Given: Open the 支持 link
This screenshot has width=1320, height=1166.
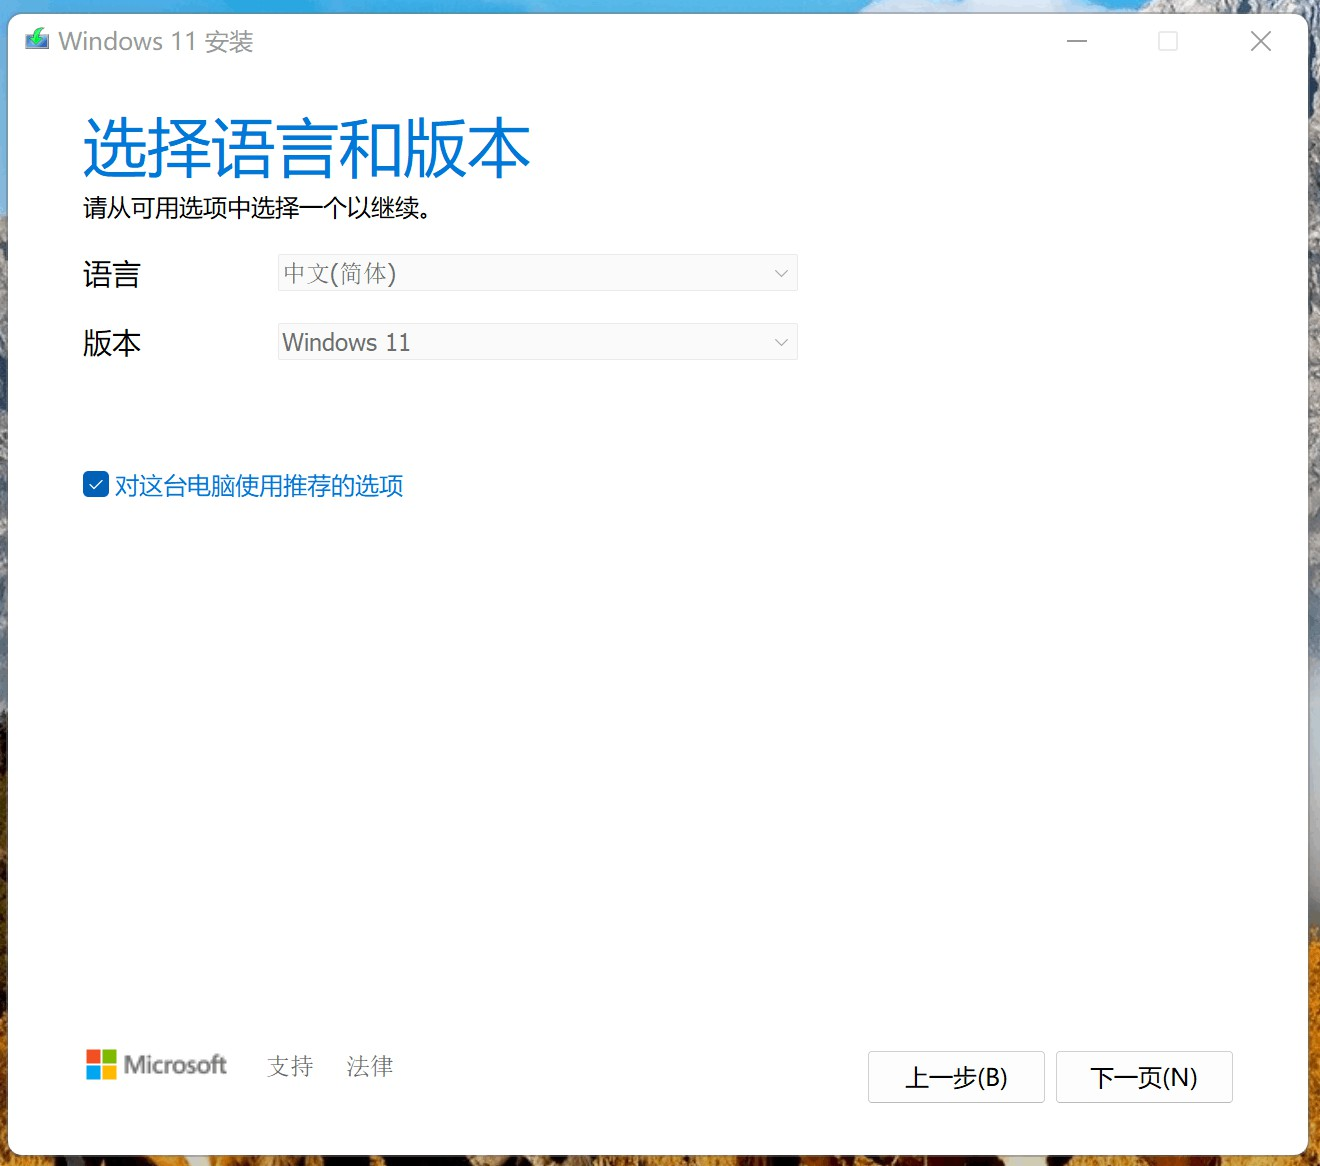Looking at the screenshot, I should tap(290, 1066).
